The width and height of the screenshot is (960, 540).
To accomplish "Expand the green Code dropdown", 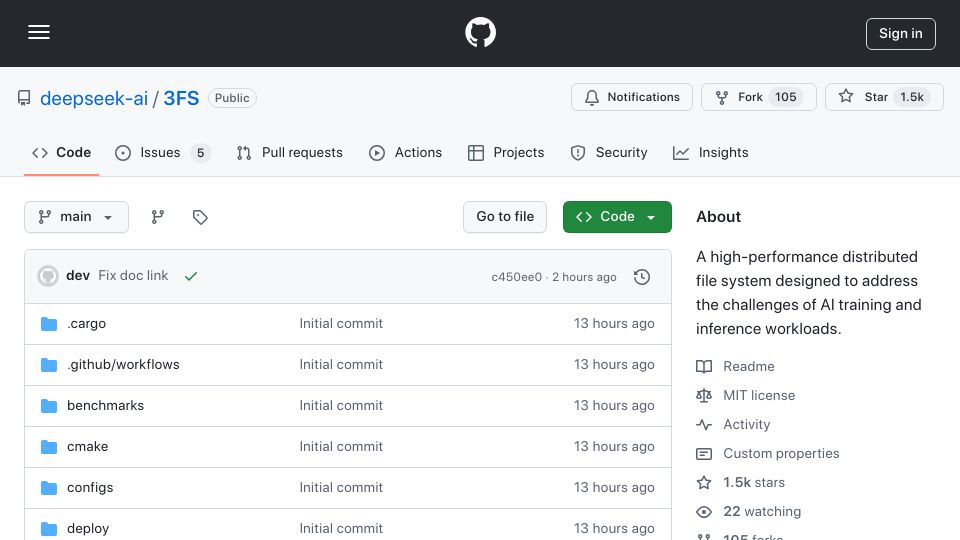I will click(617, 217).
